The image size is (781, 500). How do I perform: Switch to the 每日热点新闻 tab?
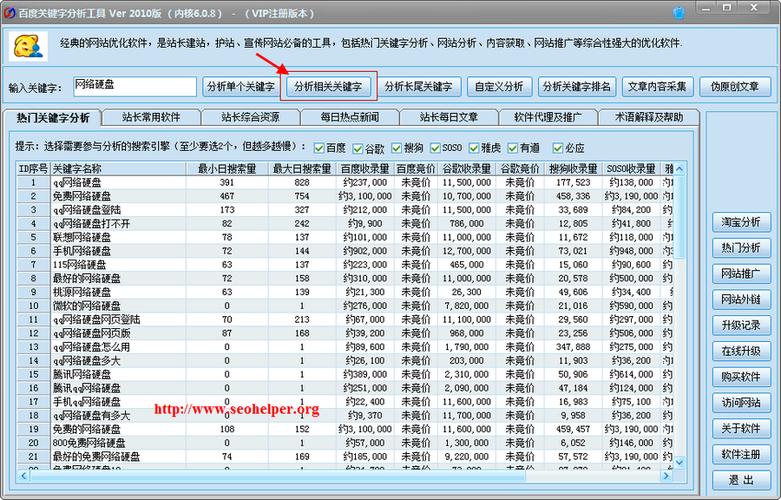pos(350,118)
